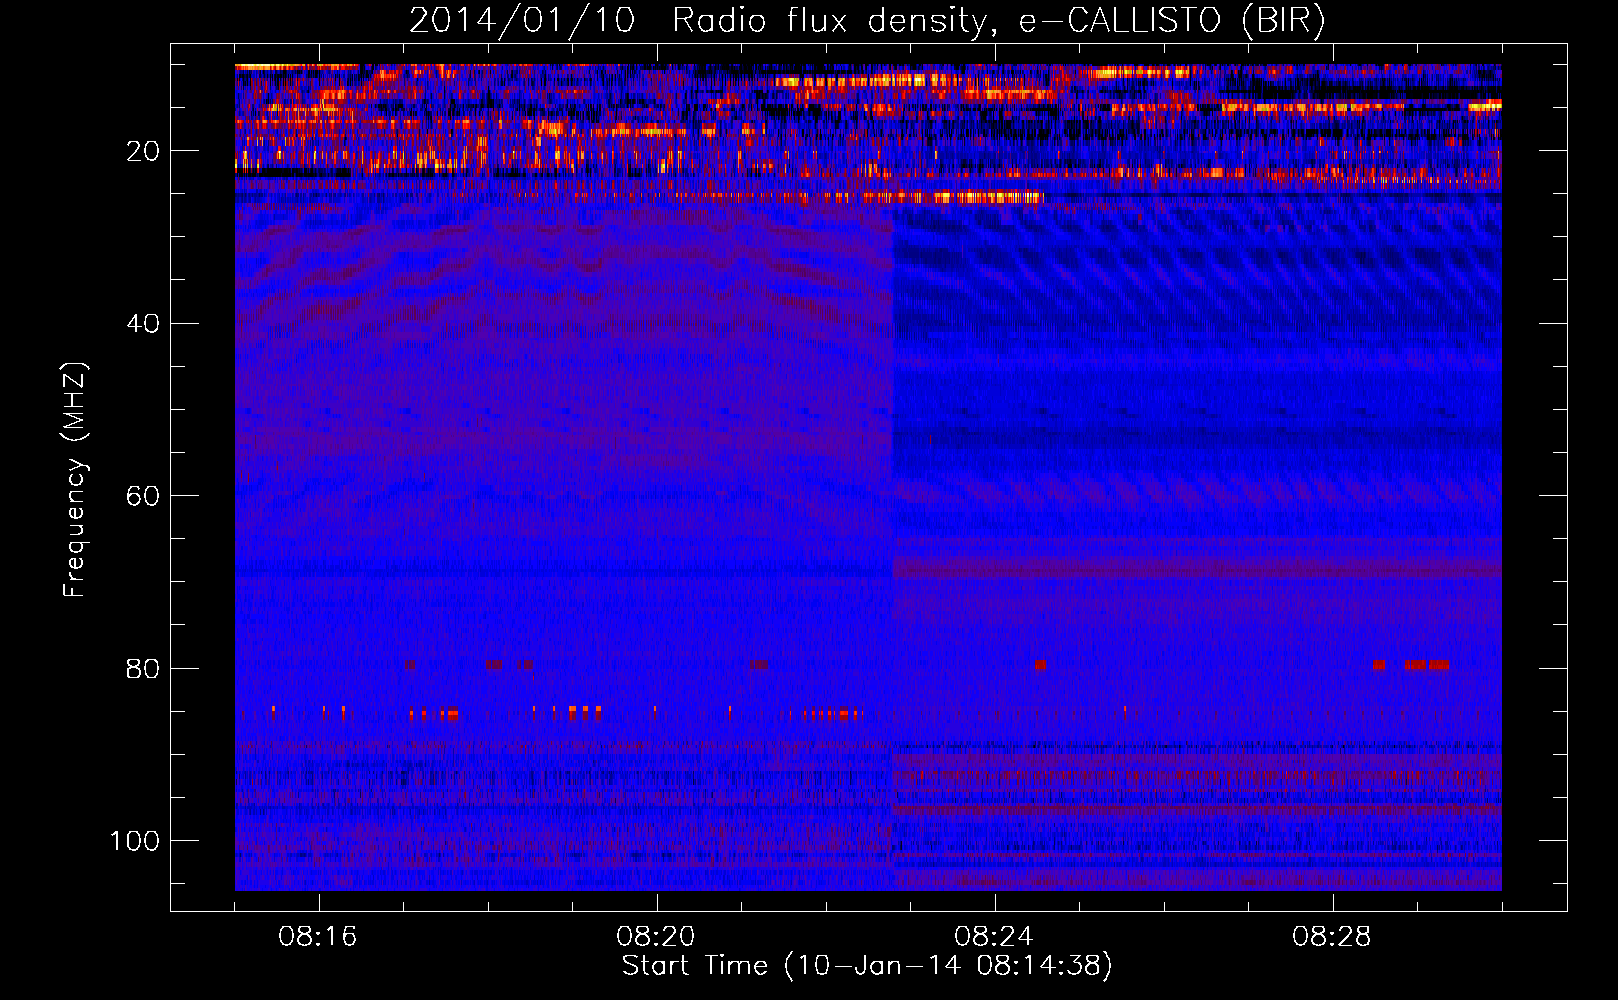Click the 'Frequency (MHZ)' axis label
The image size is (1618, 1000).
[x=75, y=479]
